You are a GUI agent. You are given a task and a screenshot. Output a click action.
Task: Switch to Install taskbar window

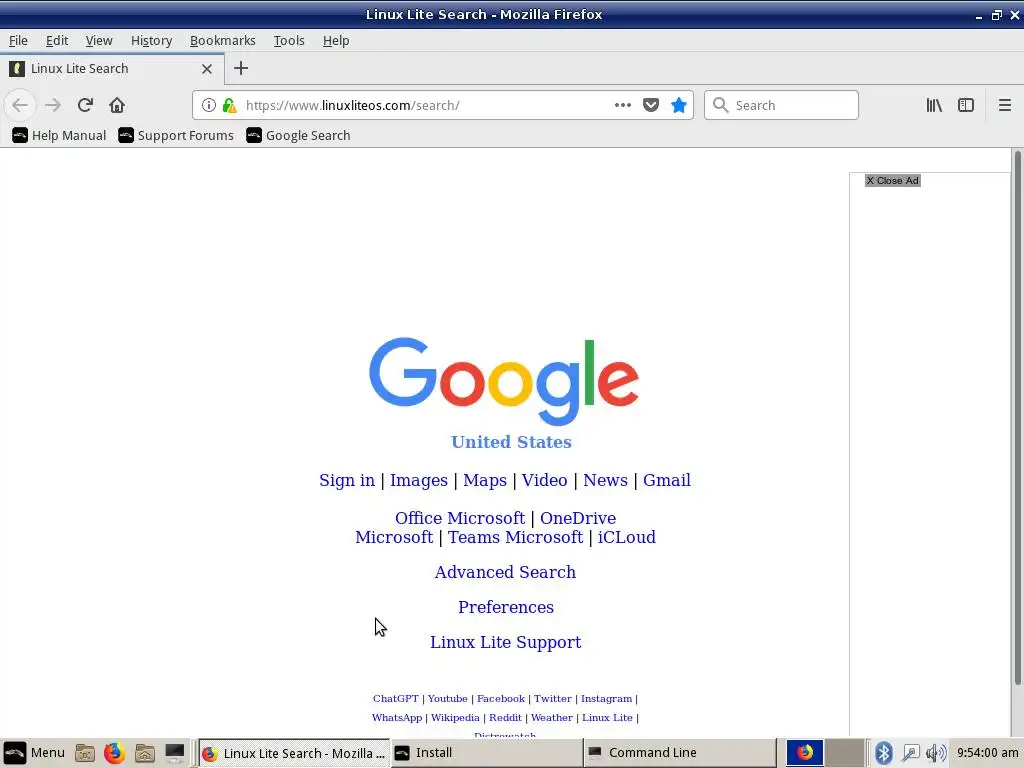tap(487, 753)
